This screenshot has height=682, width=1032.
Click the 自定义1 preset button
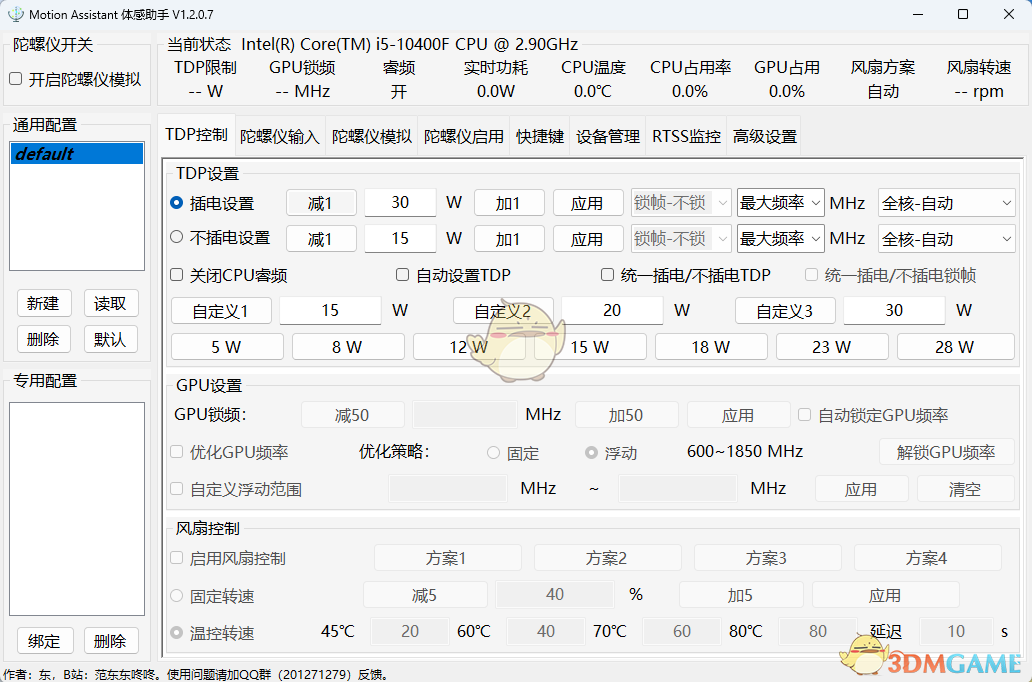222,311
